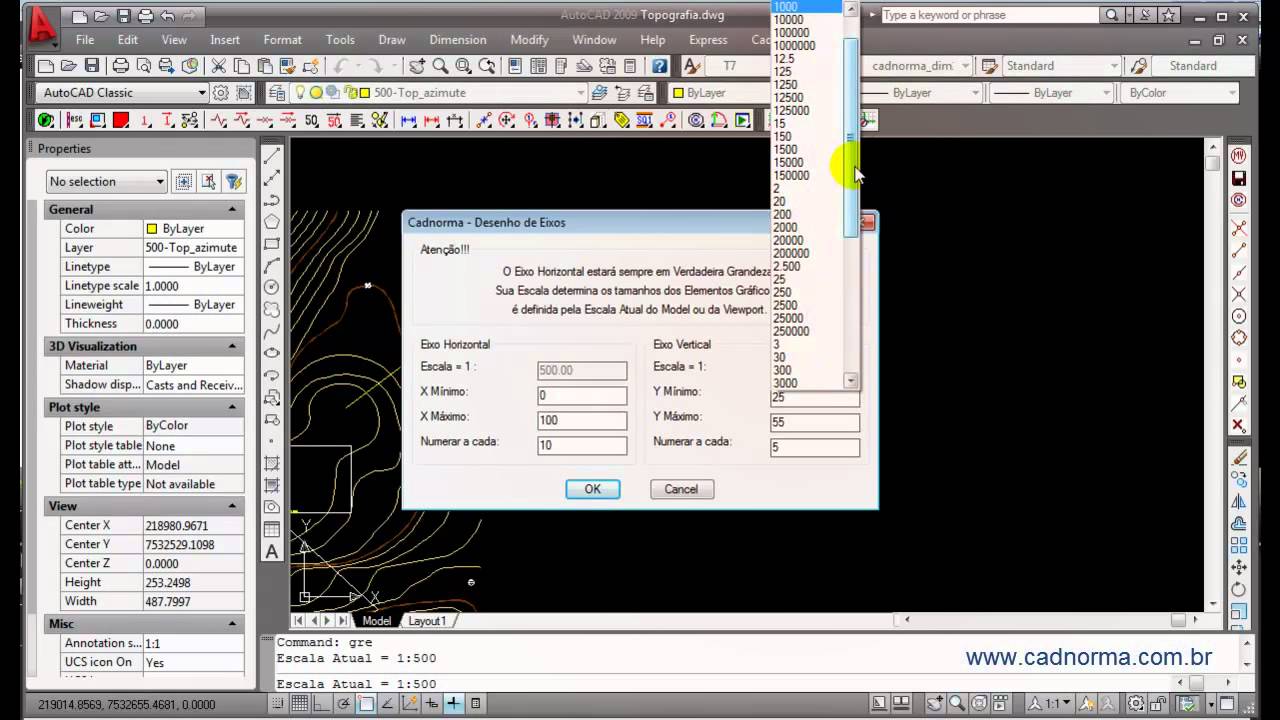Select the Polygon draw tool

point(272,222)
